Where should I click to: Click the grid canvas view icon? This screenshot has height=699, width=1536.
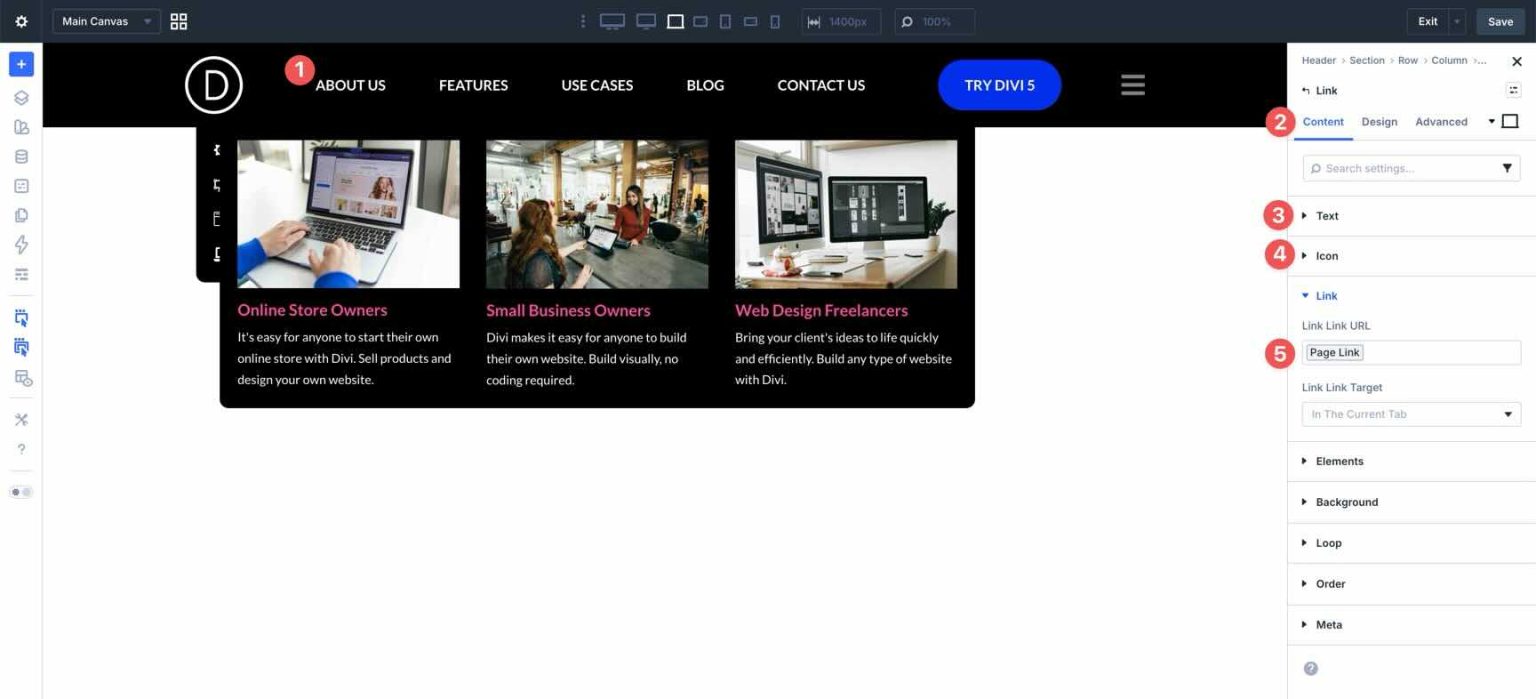pyautogui.click(x=179, y=21)
